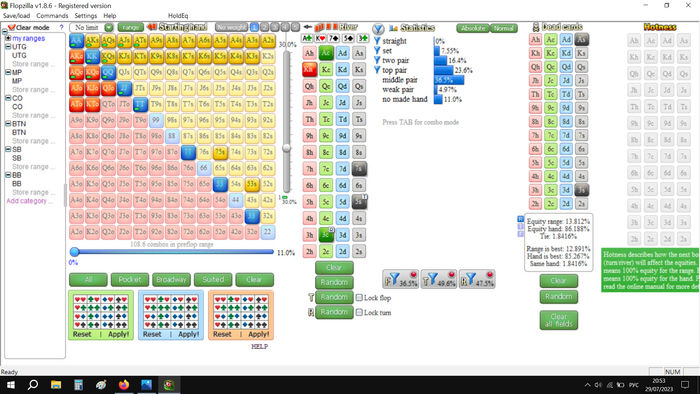The height and width of the screenshot is (394, 700).
Task: Collapse the UTG category
Action: click(x=8, y=46)
